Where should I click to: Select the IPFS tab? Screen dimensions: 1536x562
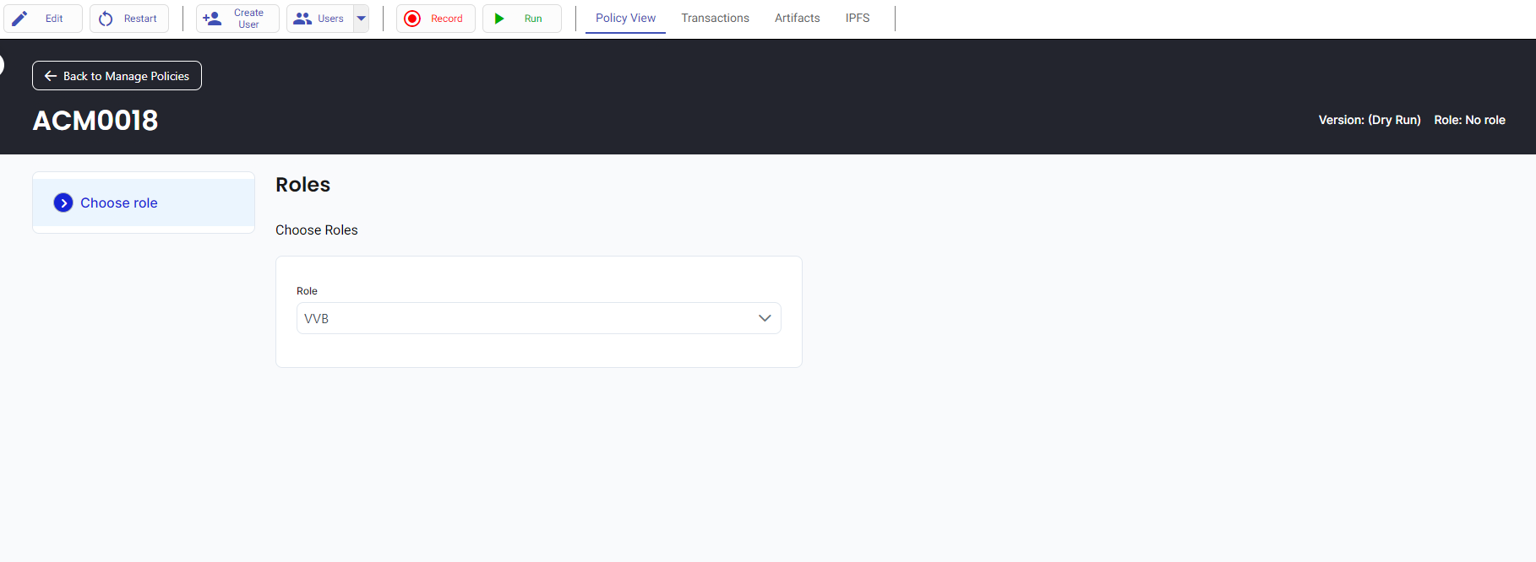pyautogui.click(x=857, y=18)
